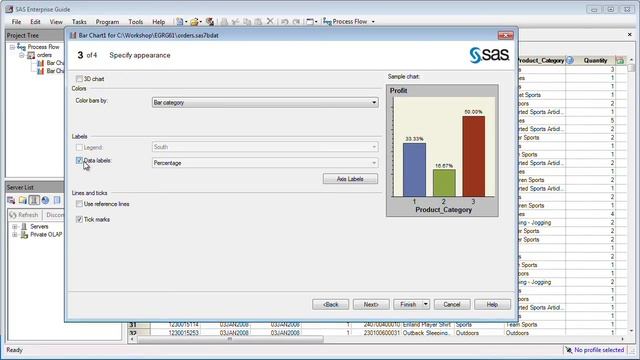Open the File menu
The height and width of the screenshot is (360, 640).
pyautogui.click(x=16, y=22)
